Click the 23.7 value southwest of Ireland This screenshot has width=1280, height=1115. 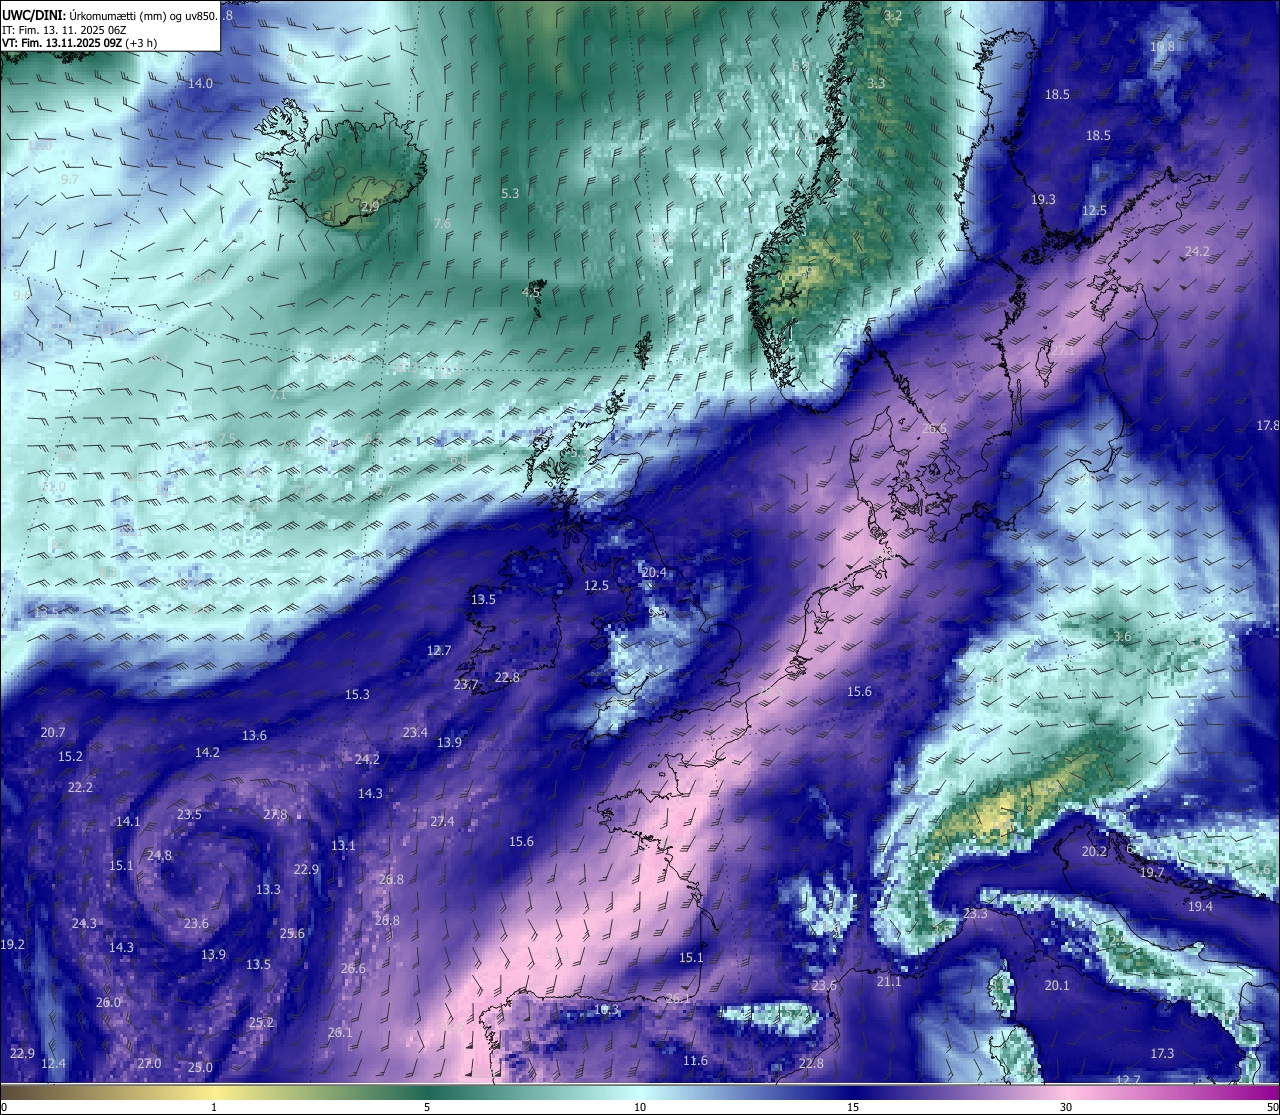pyautogui.click(x=466, y=685)
